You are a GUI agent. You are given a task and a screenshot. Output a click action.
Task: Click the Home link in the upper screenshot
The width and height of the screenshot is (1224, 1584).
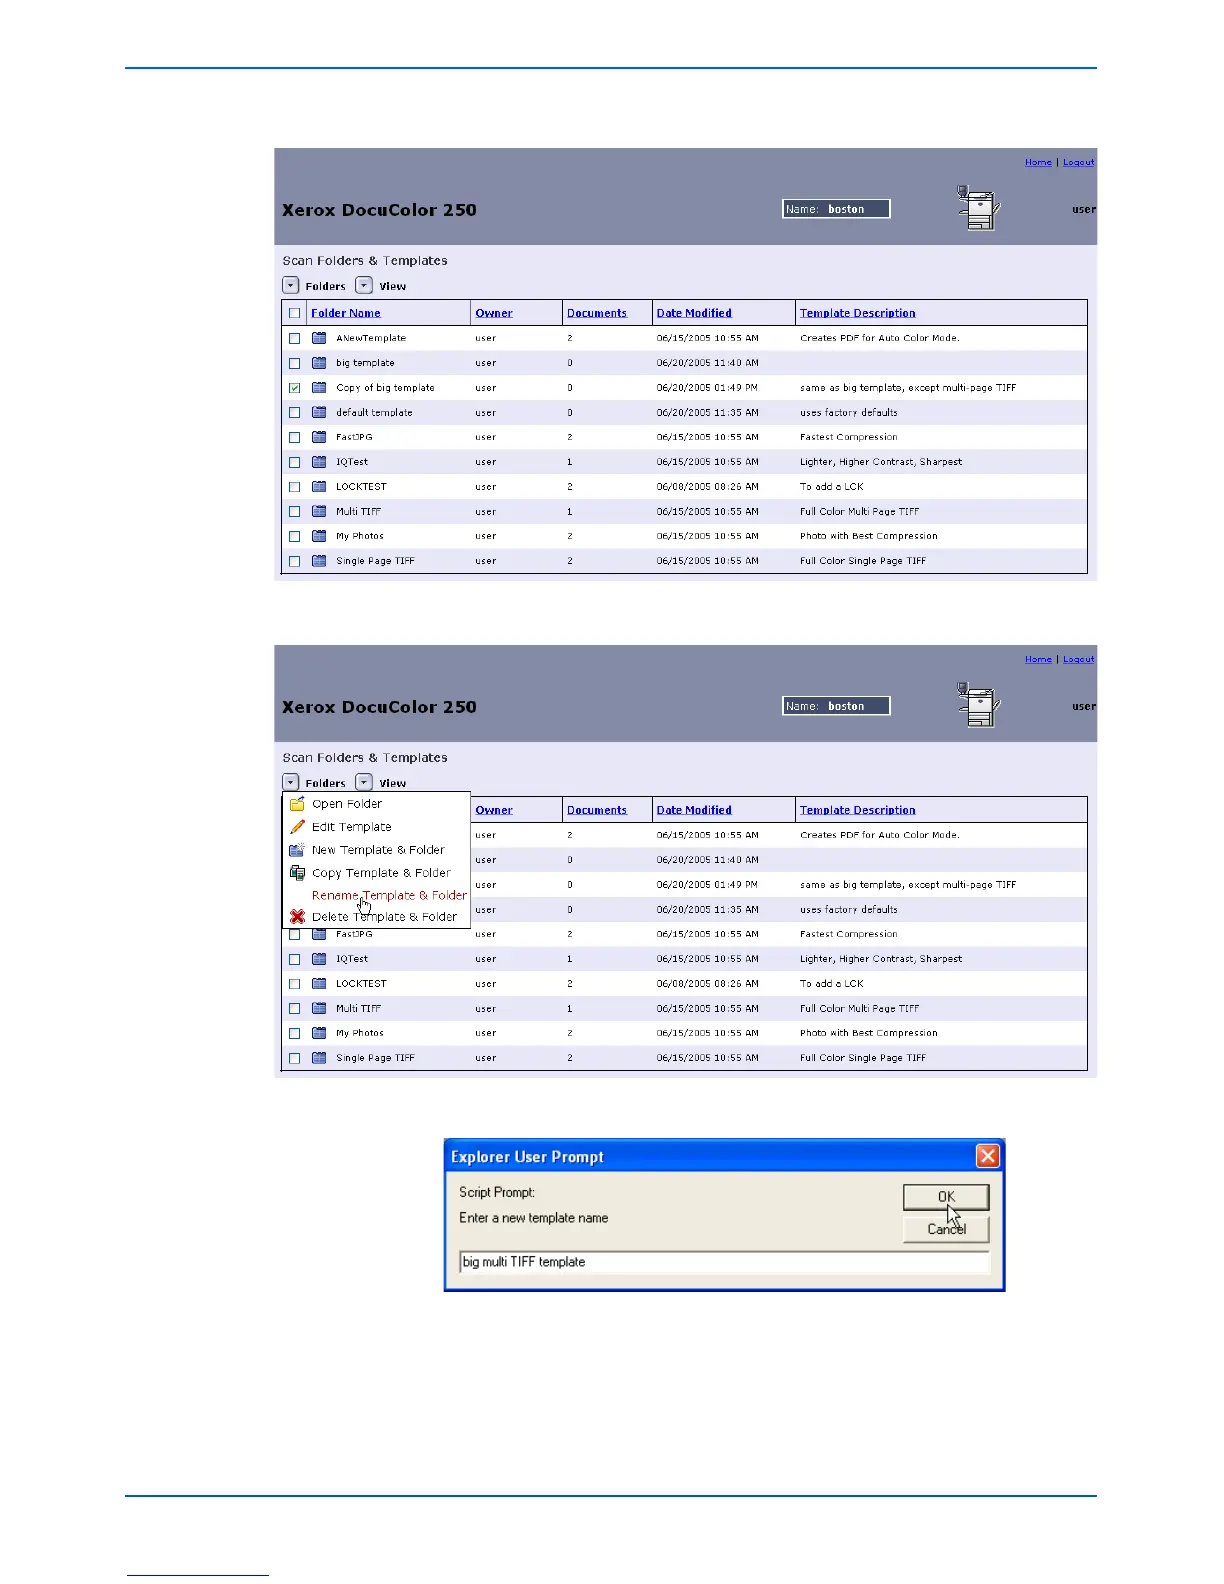[1038, 162]
